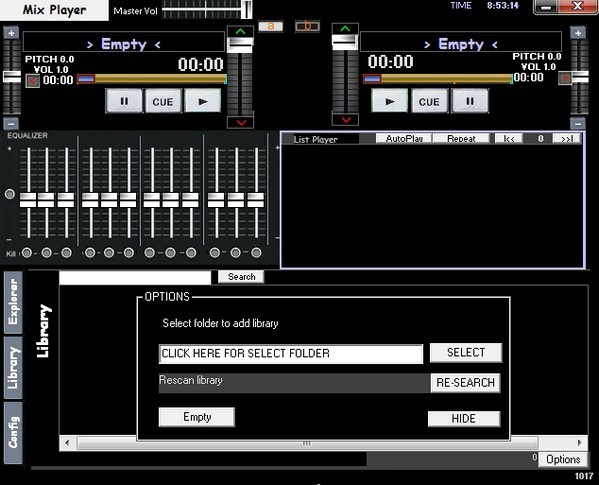Pause the right deck
599x485 pixels.
pos(469,101)
